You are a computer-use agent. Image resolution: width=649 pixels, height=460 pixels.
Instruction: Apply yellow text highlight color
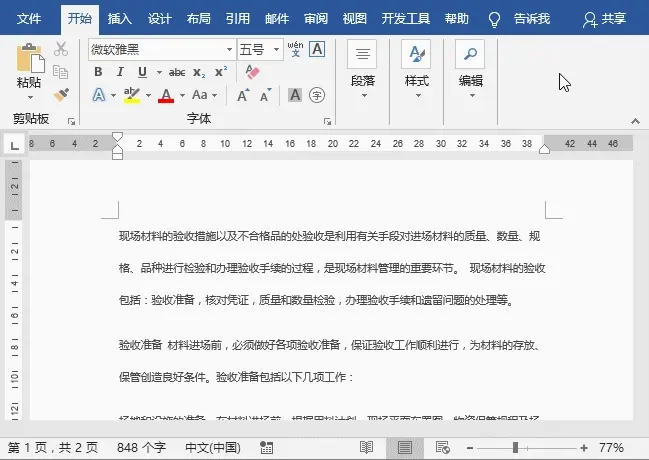coord(132,95)
